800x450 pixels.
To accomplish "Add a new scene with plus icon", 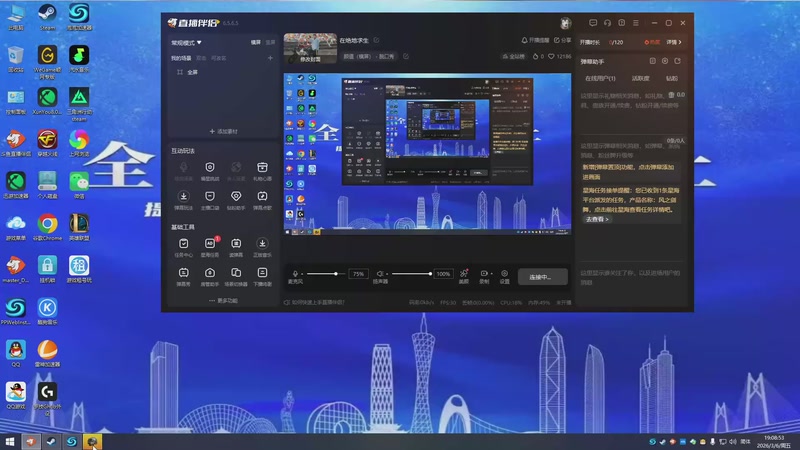I will click(270, 58).
